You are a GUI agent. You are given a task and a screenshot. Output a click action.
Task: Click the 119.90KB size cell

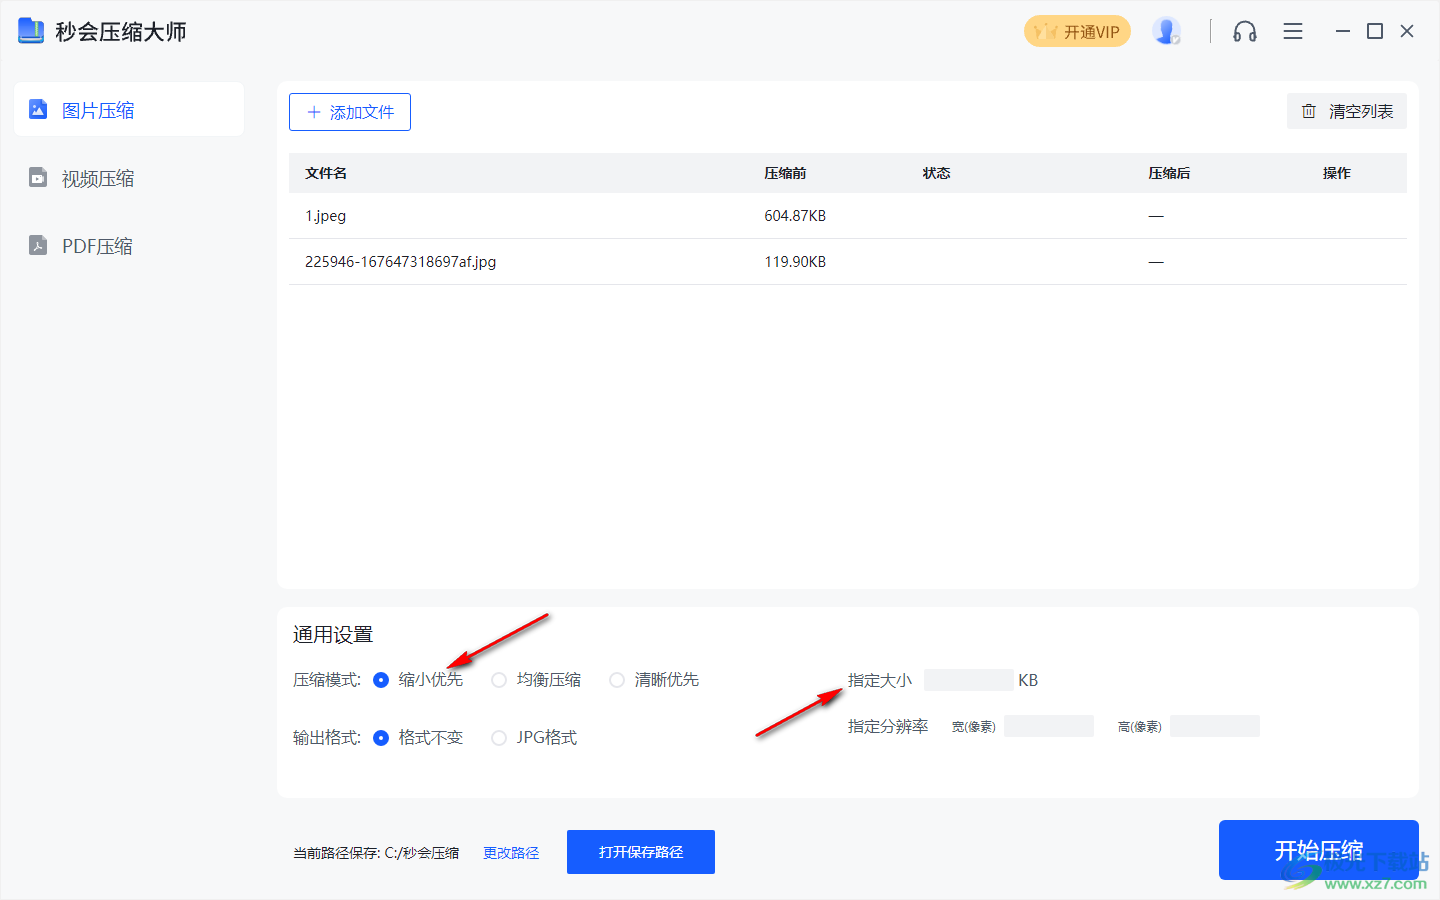tap(795, 262)
